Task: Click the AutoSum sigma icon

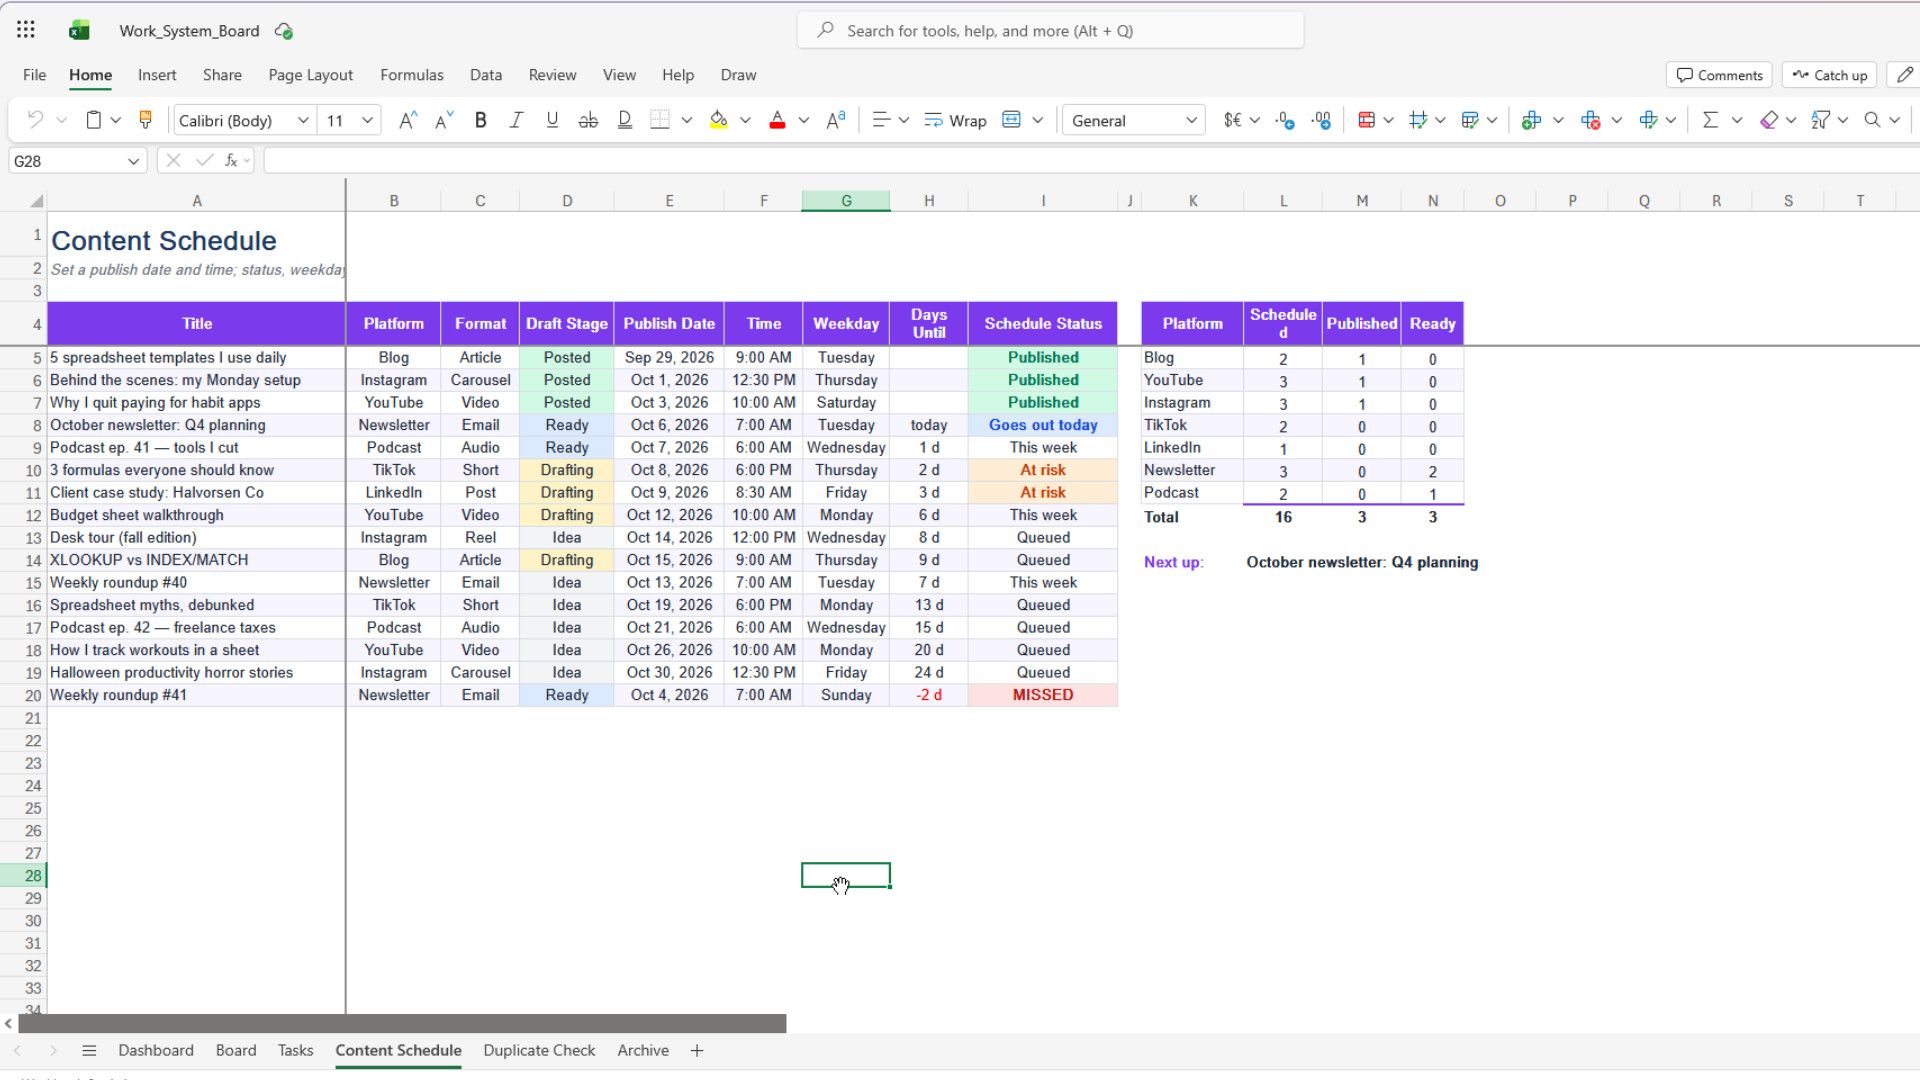Action: pyautogui.click(x=1710, y=120)
